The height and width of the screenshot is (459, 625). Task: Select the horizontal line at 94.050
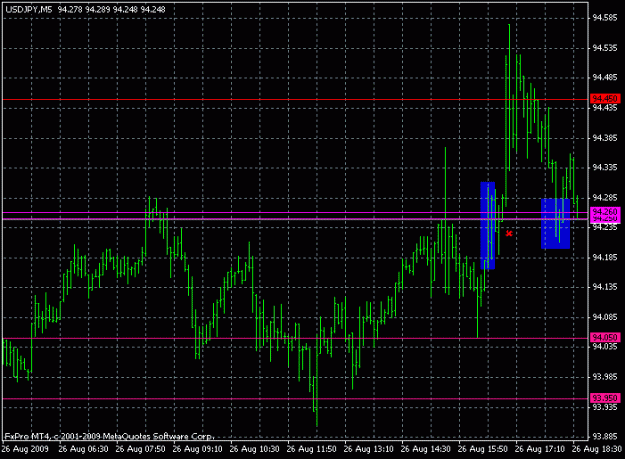click(295, 339)
